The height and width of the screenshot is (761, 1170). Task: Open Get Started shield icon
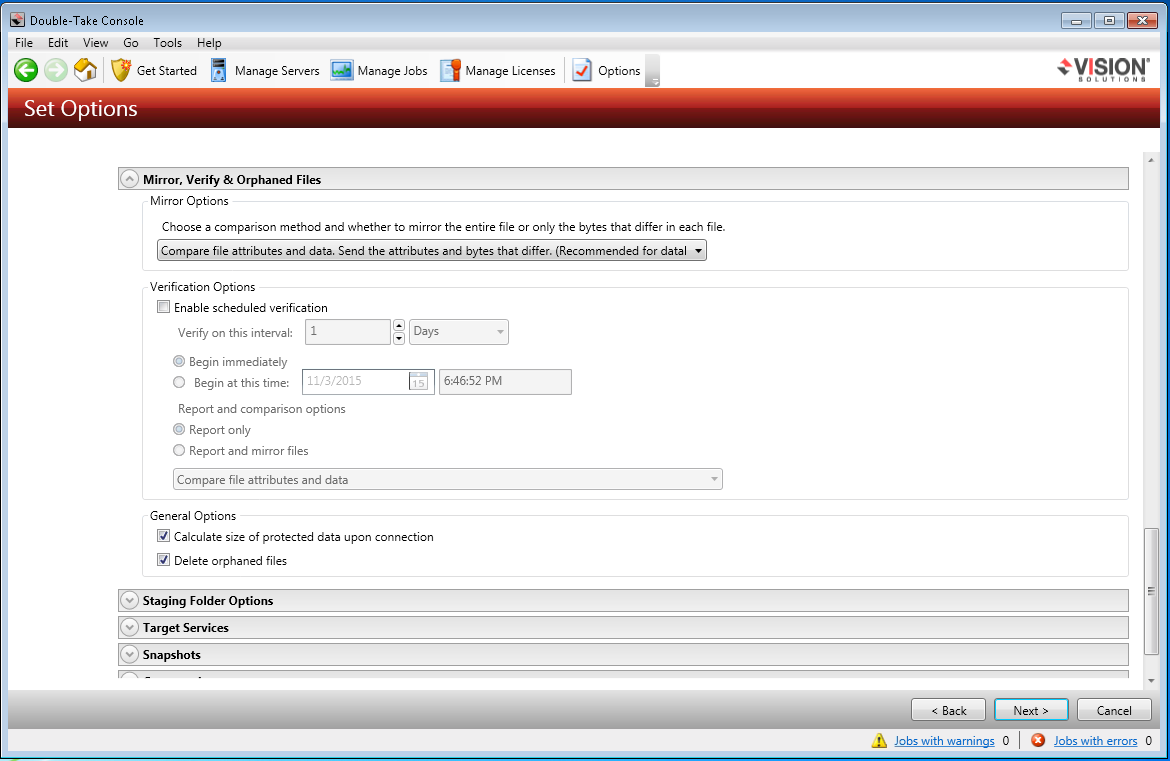pyautogui.click(x=121, y=70)
